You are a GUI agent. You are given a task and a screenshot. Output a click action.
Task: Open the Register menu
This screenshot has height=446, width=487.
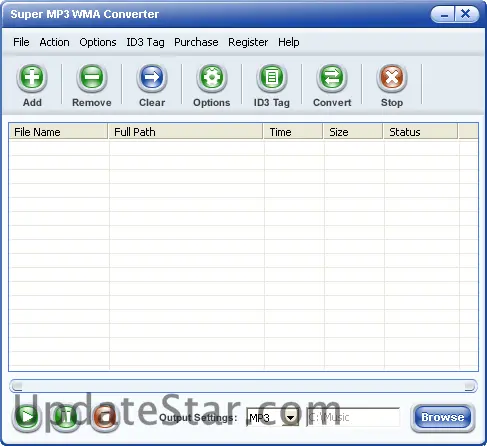[248, 42]
